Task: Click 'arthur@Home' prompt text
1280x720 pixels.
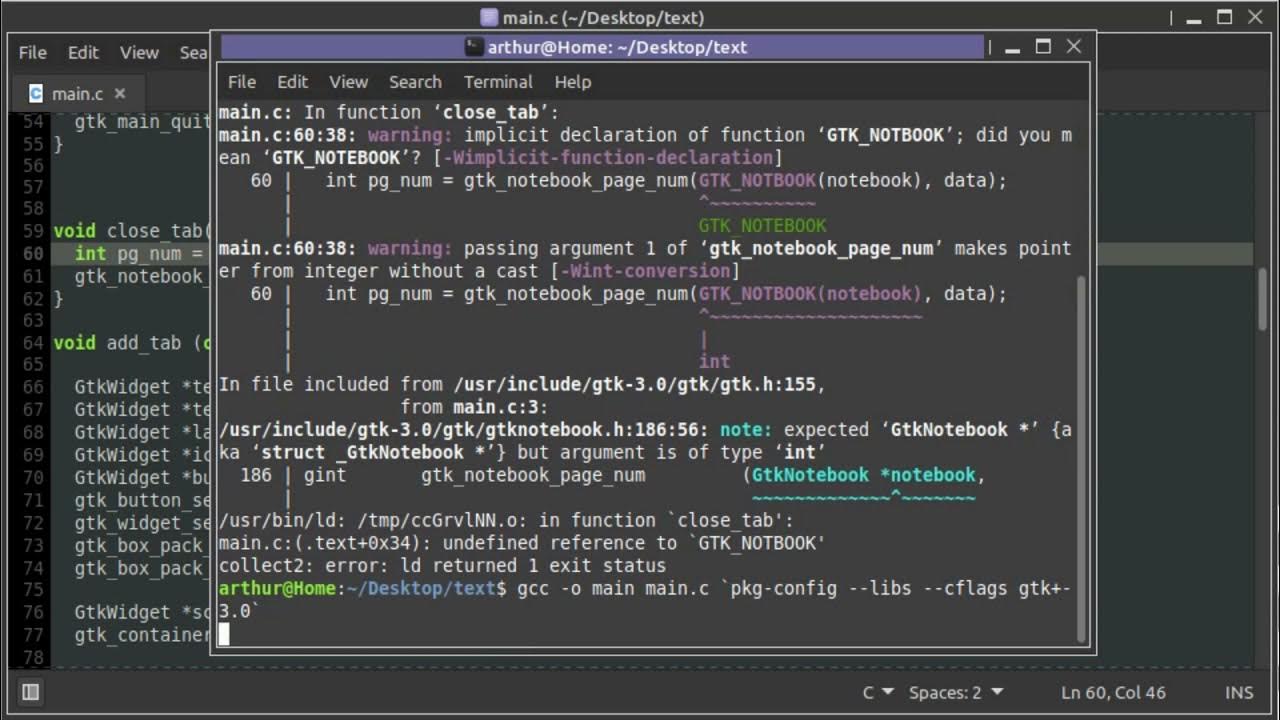Action: click(x=278, y=589)
